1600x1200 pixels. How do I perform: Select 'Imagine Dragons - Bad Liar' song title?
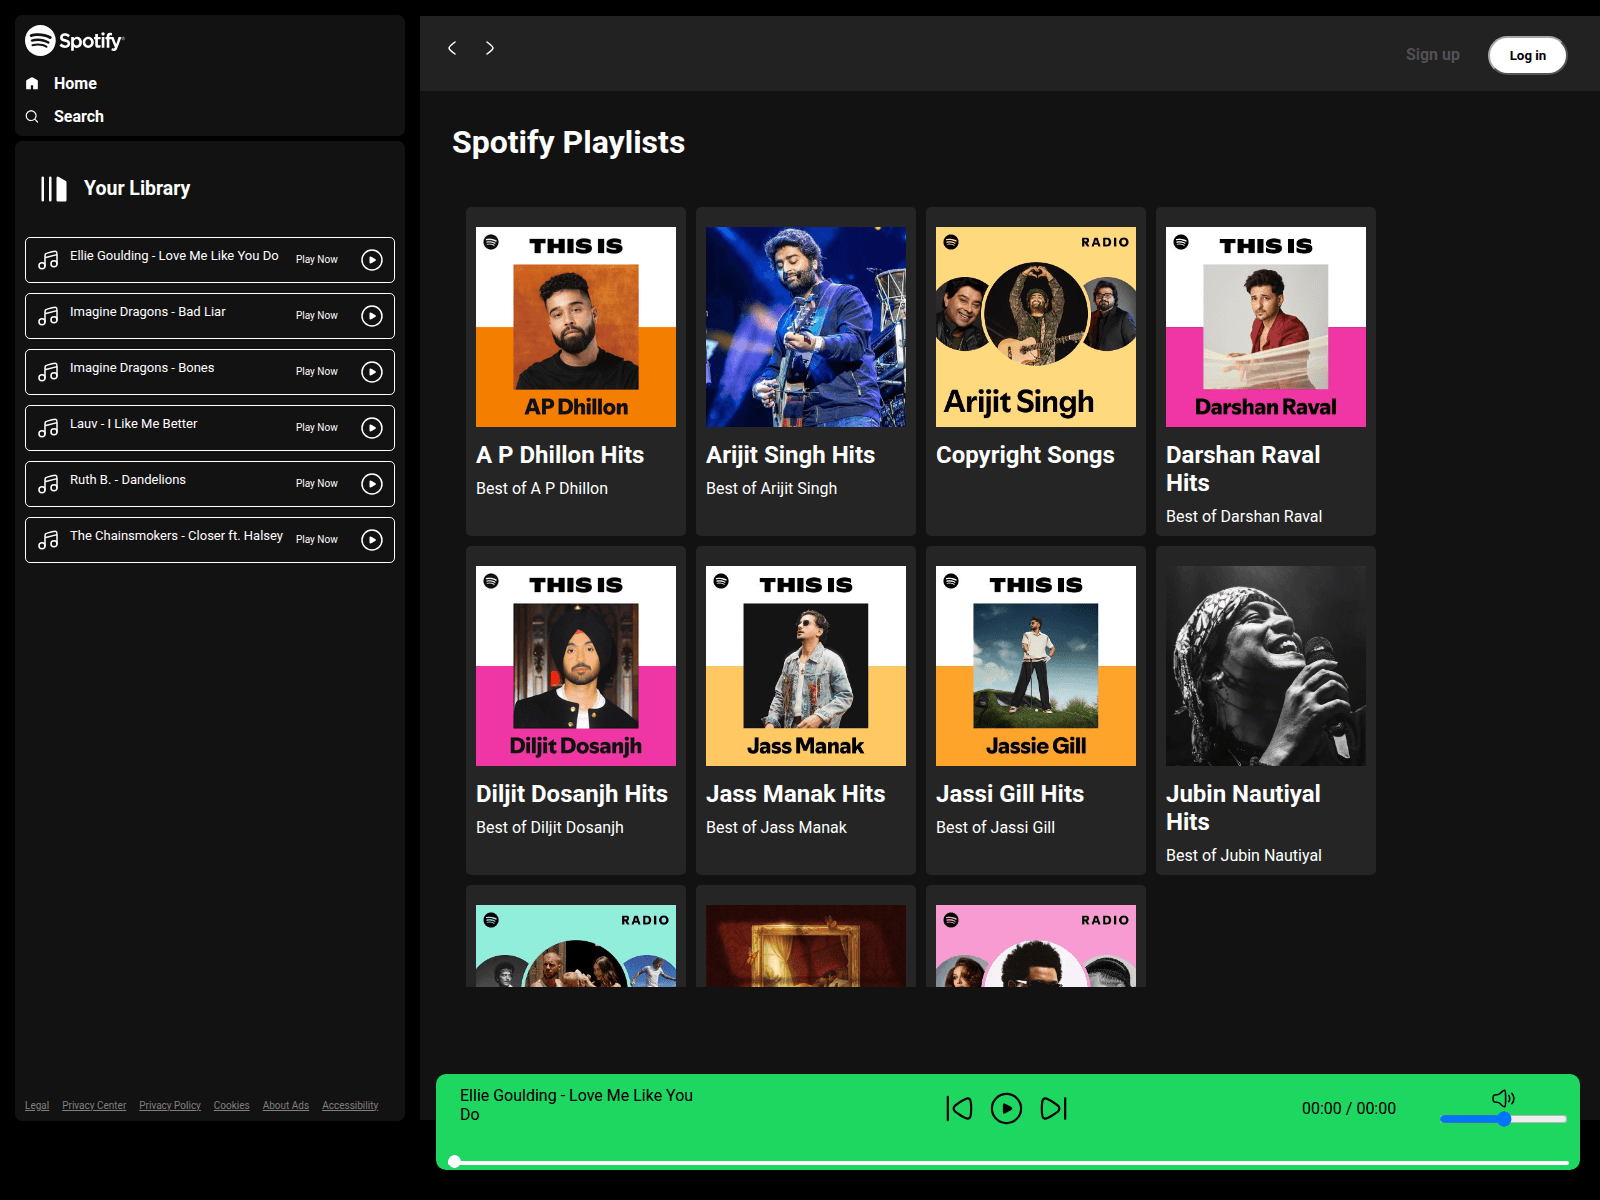tap(148, 312)
